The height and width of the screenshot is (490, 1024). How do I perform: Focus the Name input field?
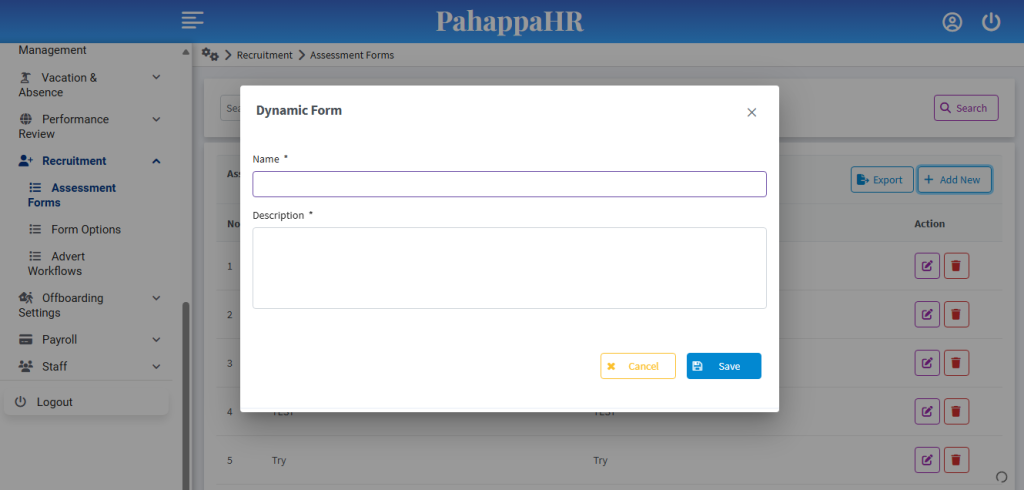pos(509,184)
